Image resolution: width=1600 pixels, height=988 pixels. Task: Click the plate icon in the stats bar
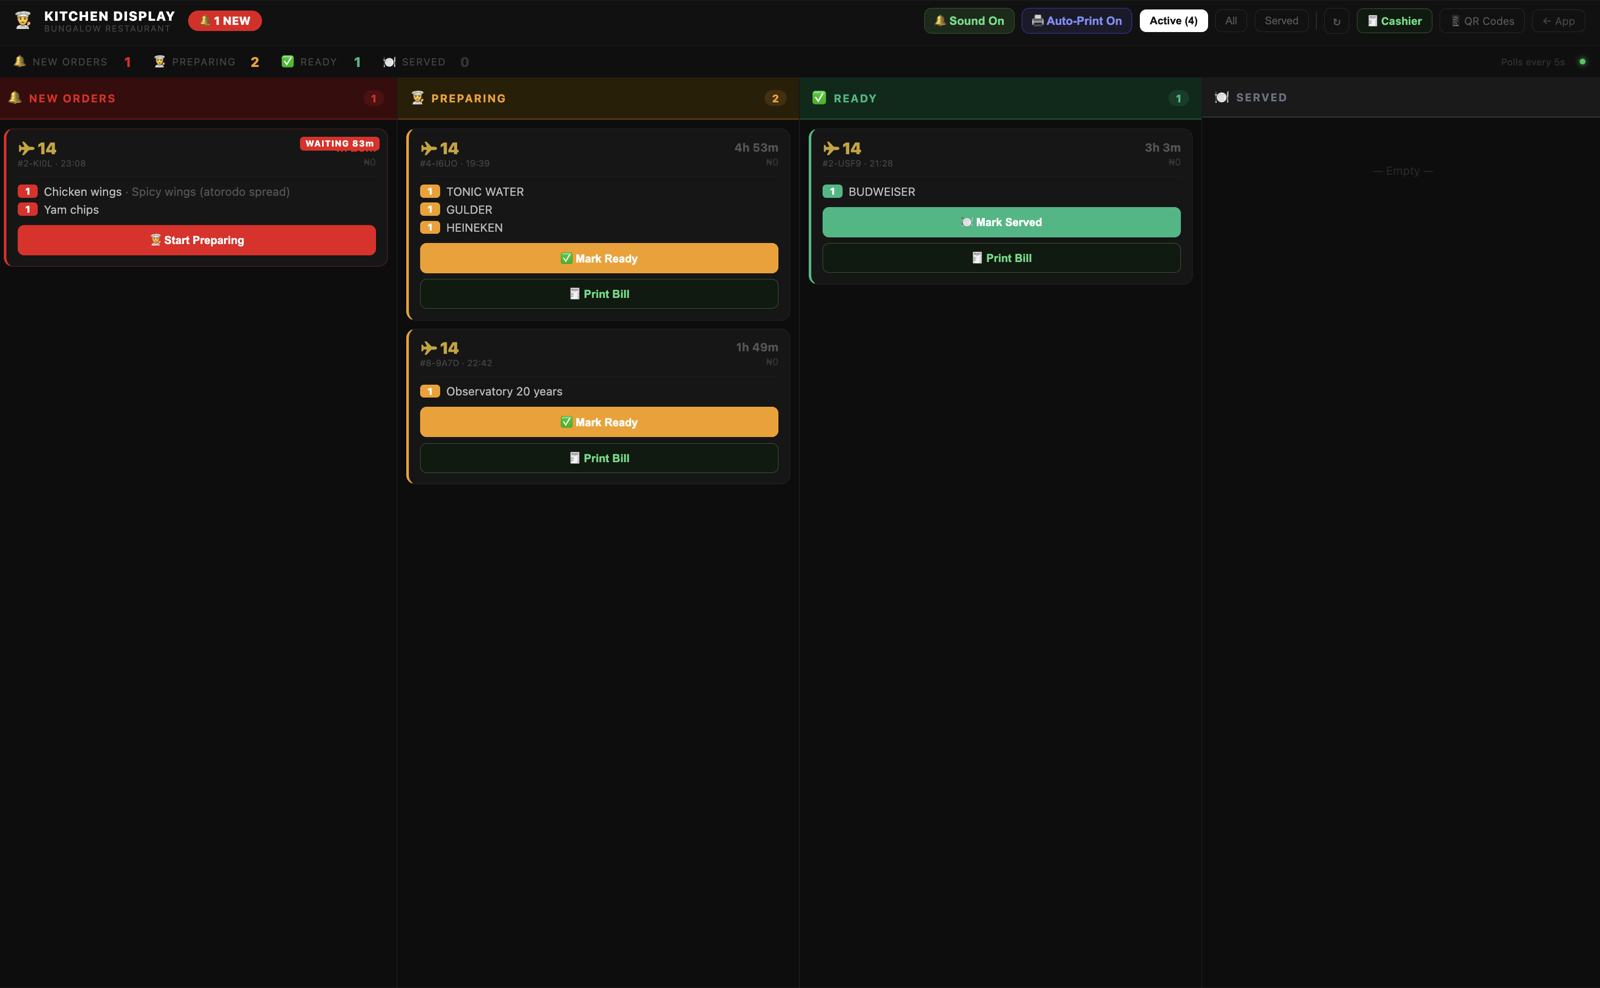[389, 62]
